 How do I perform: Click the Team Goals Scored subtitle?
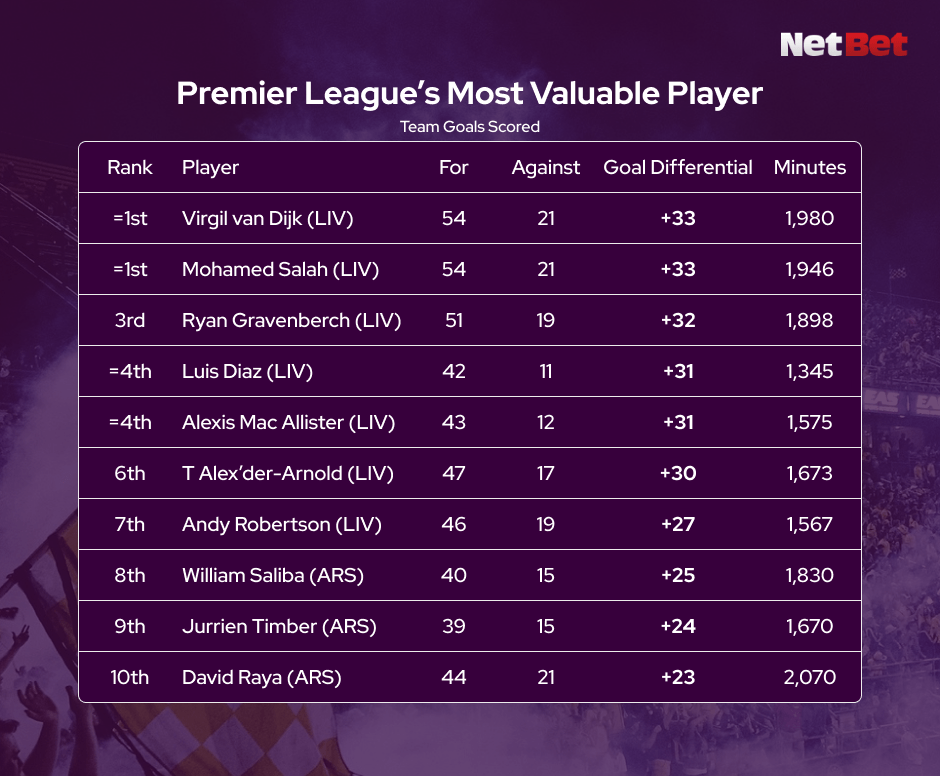pos(469,127)
